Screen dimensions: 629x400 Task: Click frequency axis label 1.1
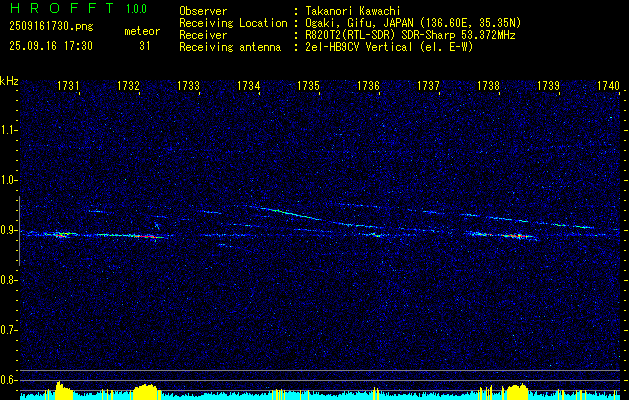tap(7, 130)
